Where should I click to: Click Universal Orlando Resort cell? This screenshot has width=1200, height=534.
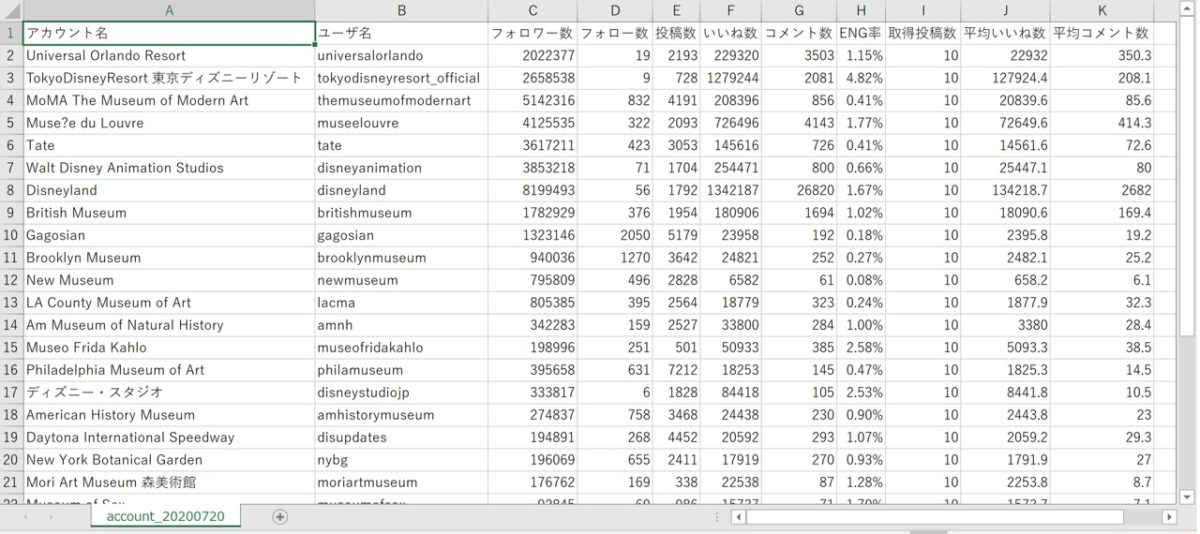[168, 56]
